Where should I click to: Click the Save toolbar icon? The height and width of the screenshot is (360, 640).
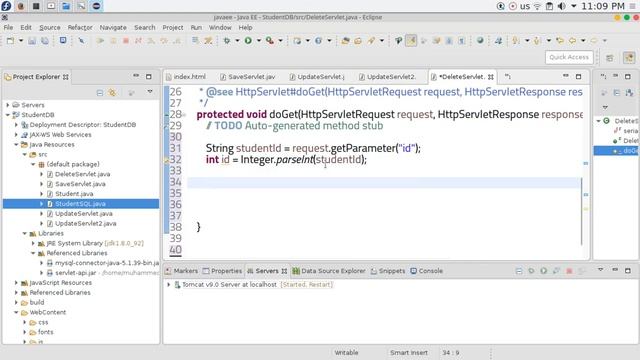coord(32,40)
